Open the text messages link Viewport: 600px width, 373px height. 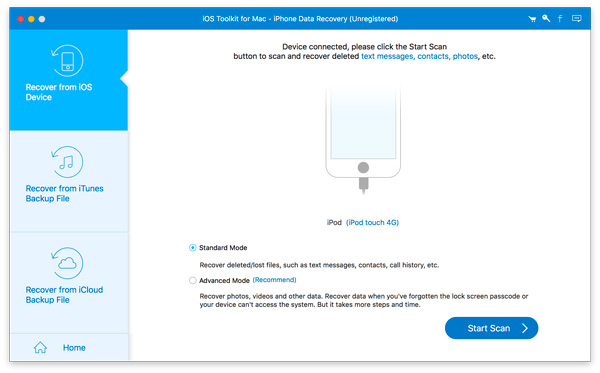(387, 56)
